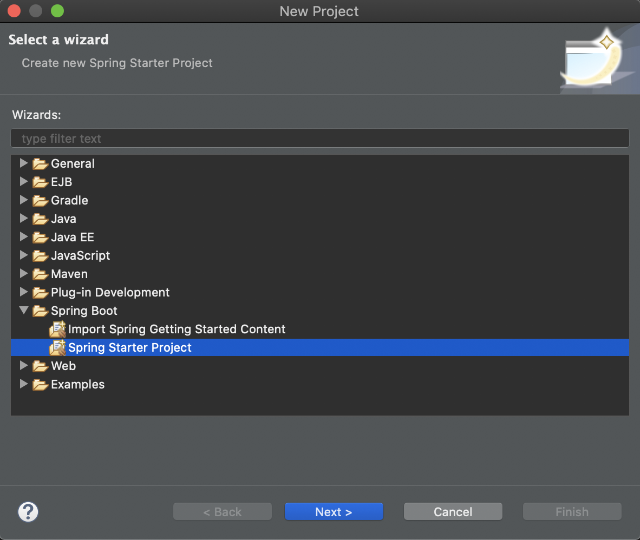Click the Import Spring Getting Started Content icon
Viewport: 640px width, 540px height.
[58, 329]
